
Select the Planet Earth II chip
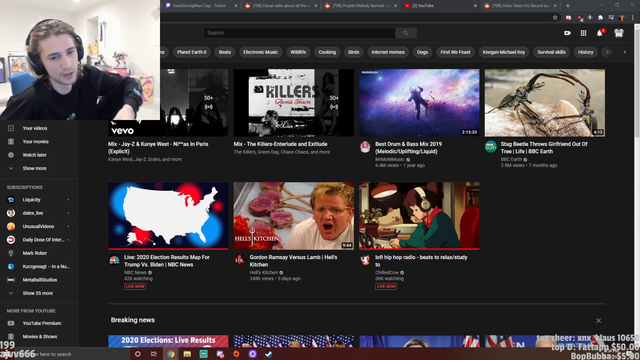(191, 52)
